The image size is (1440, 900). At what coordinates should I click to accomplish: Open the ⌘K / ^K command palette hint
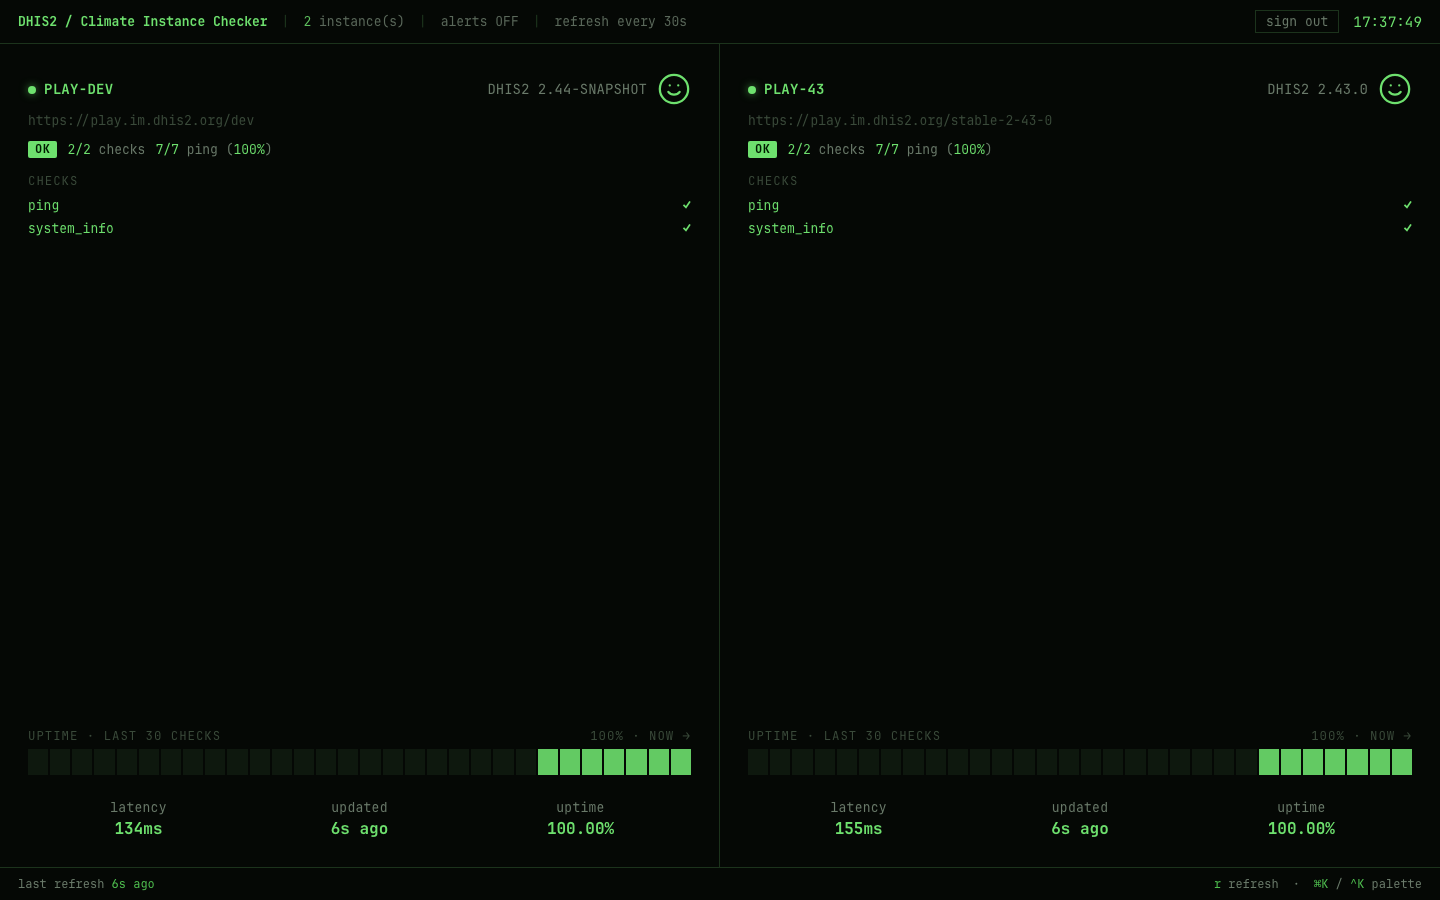point(1367,884)
